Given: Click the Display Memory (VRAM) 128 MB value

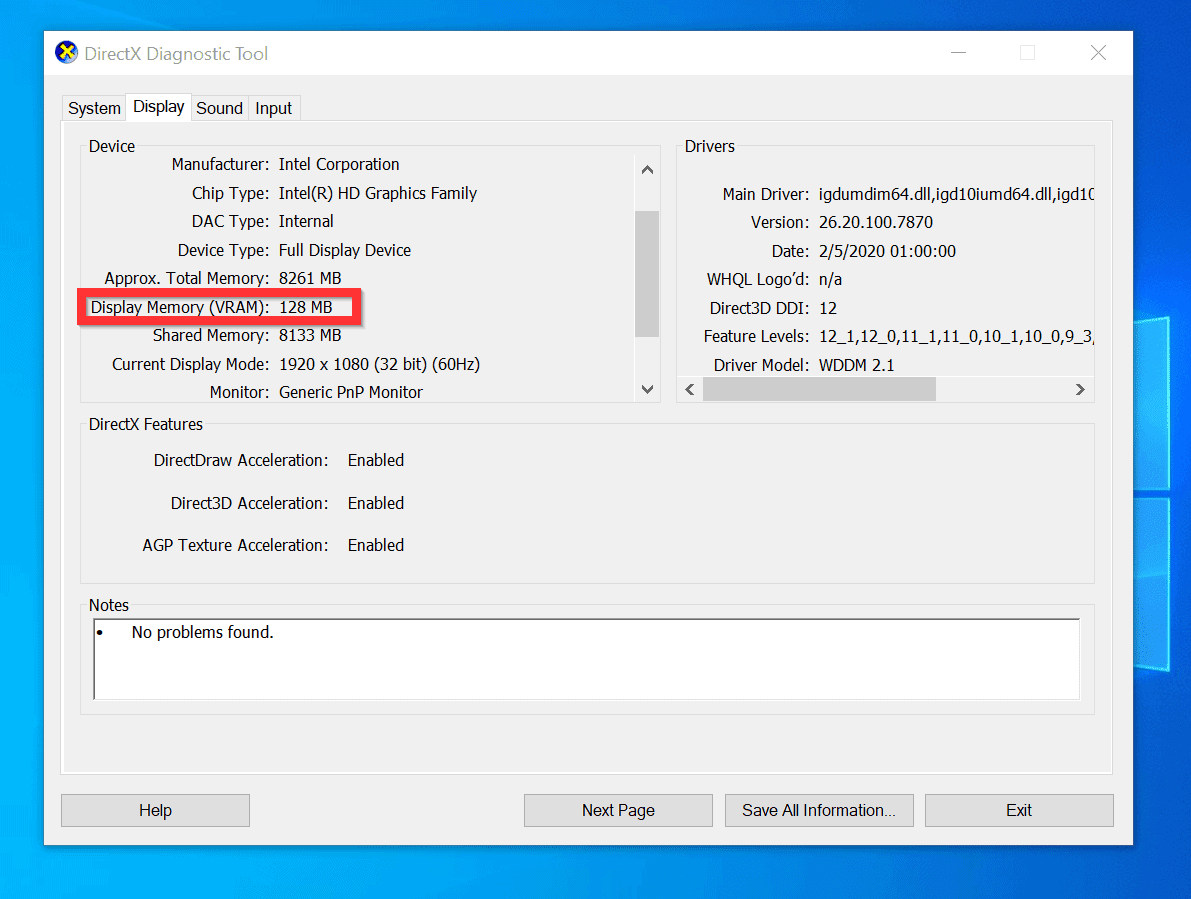Looking at the screenshot, I should [x=305, y=307].
